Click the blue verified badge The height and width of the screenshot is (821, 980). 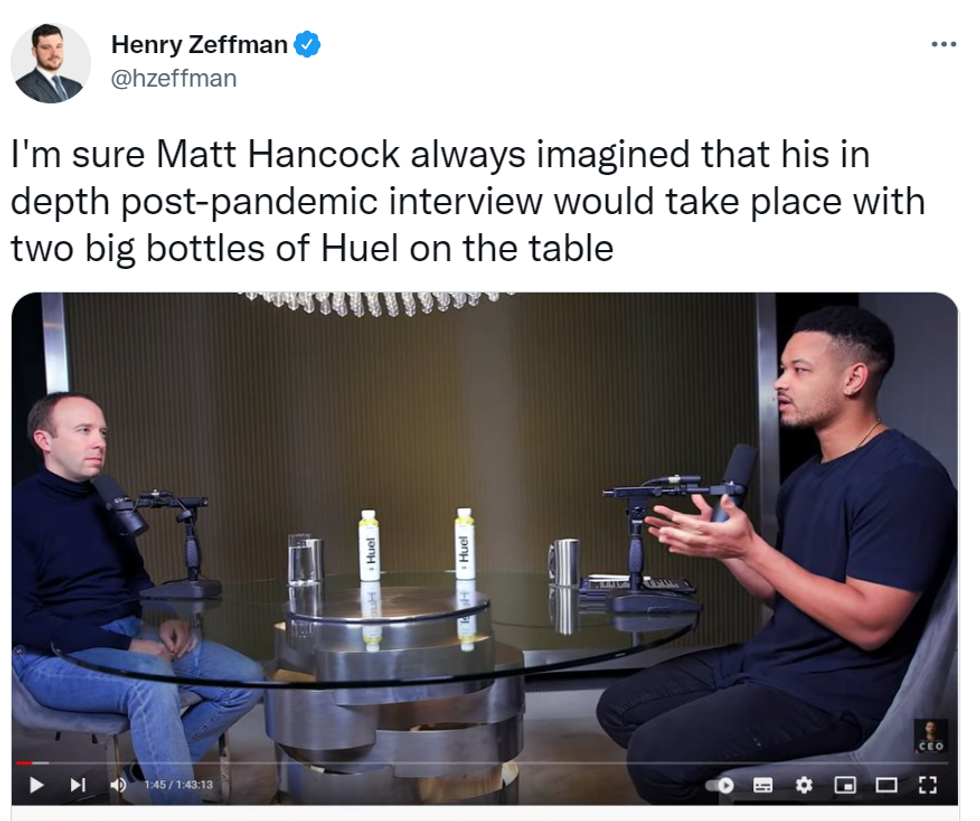307,45
